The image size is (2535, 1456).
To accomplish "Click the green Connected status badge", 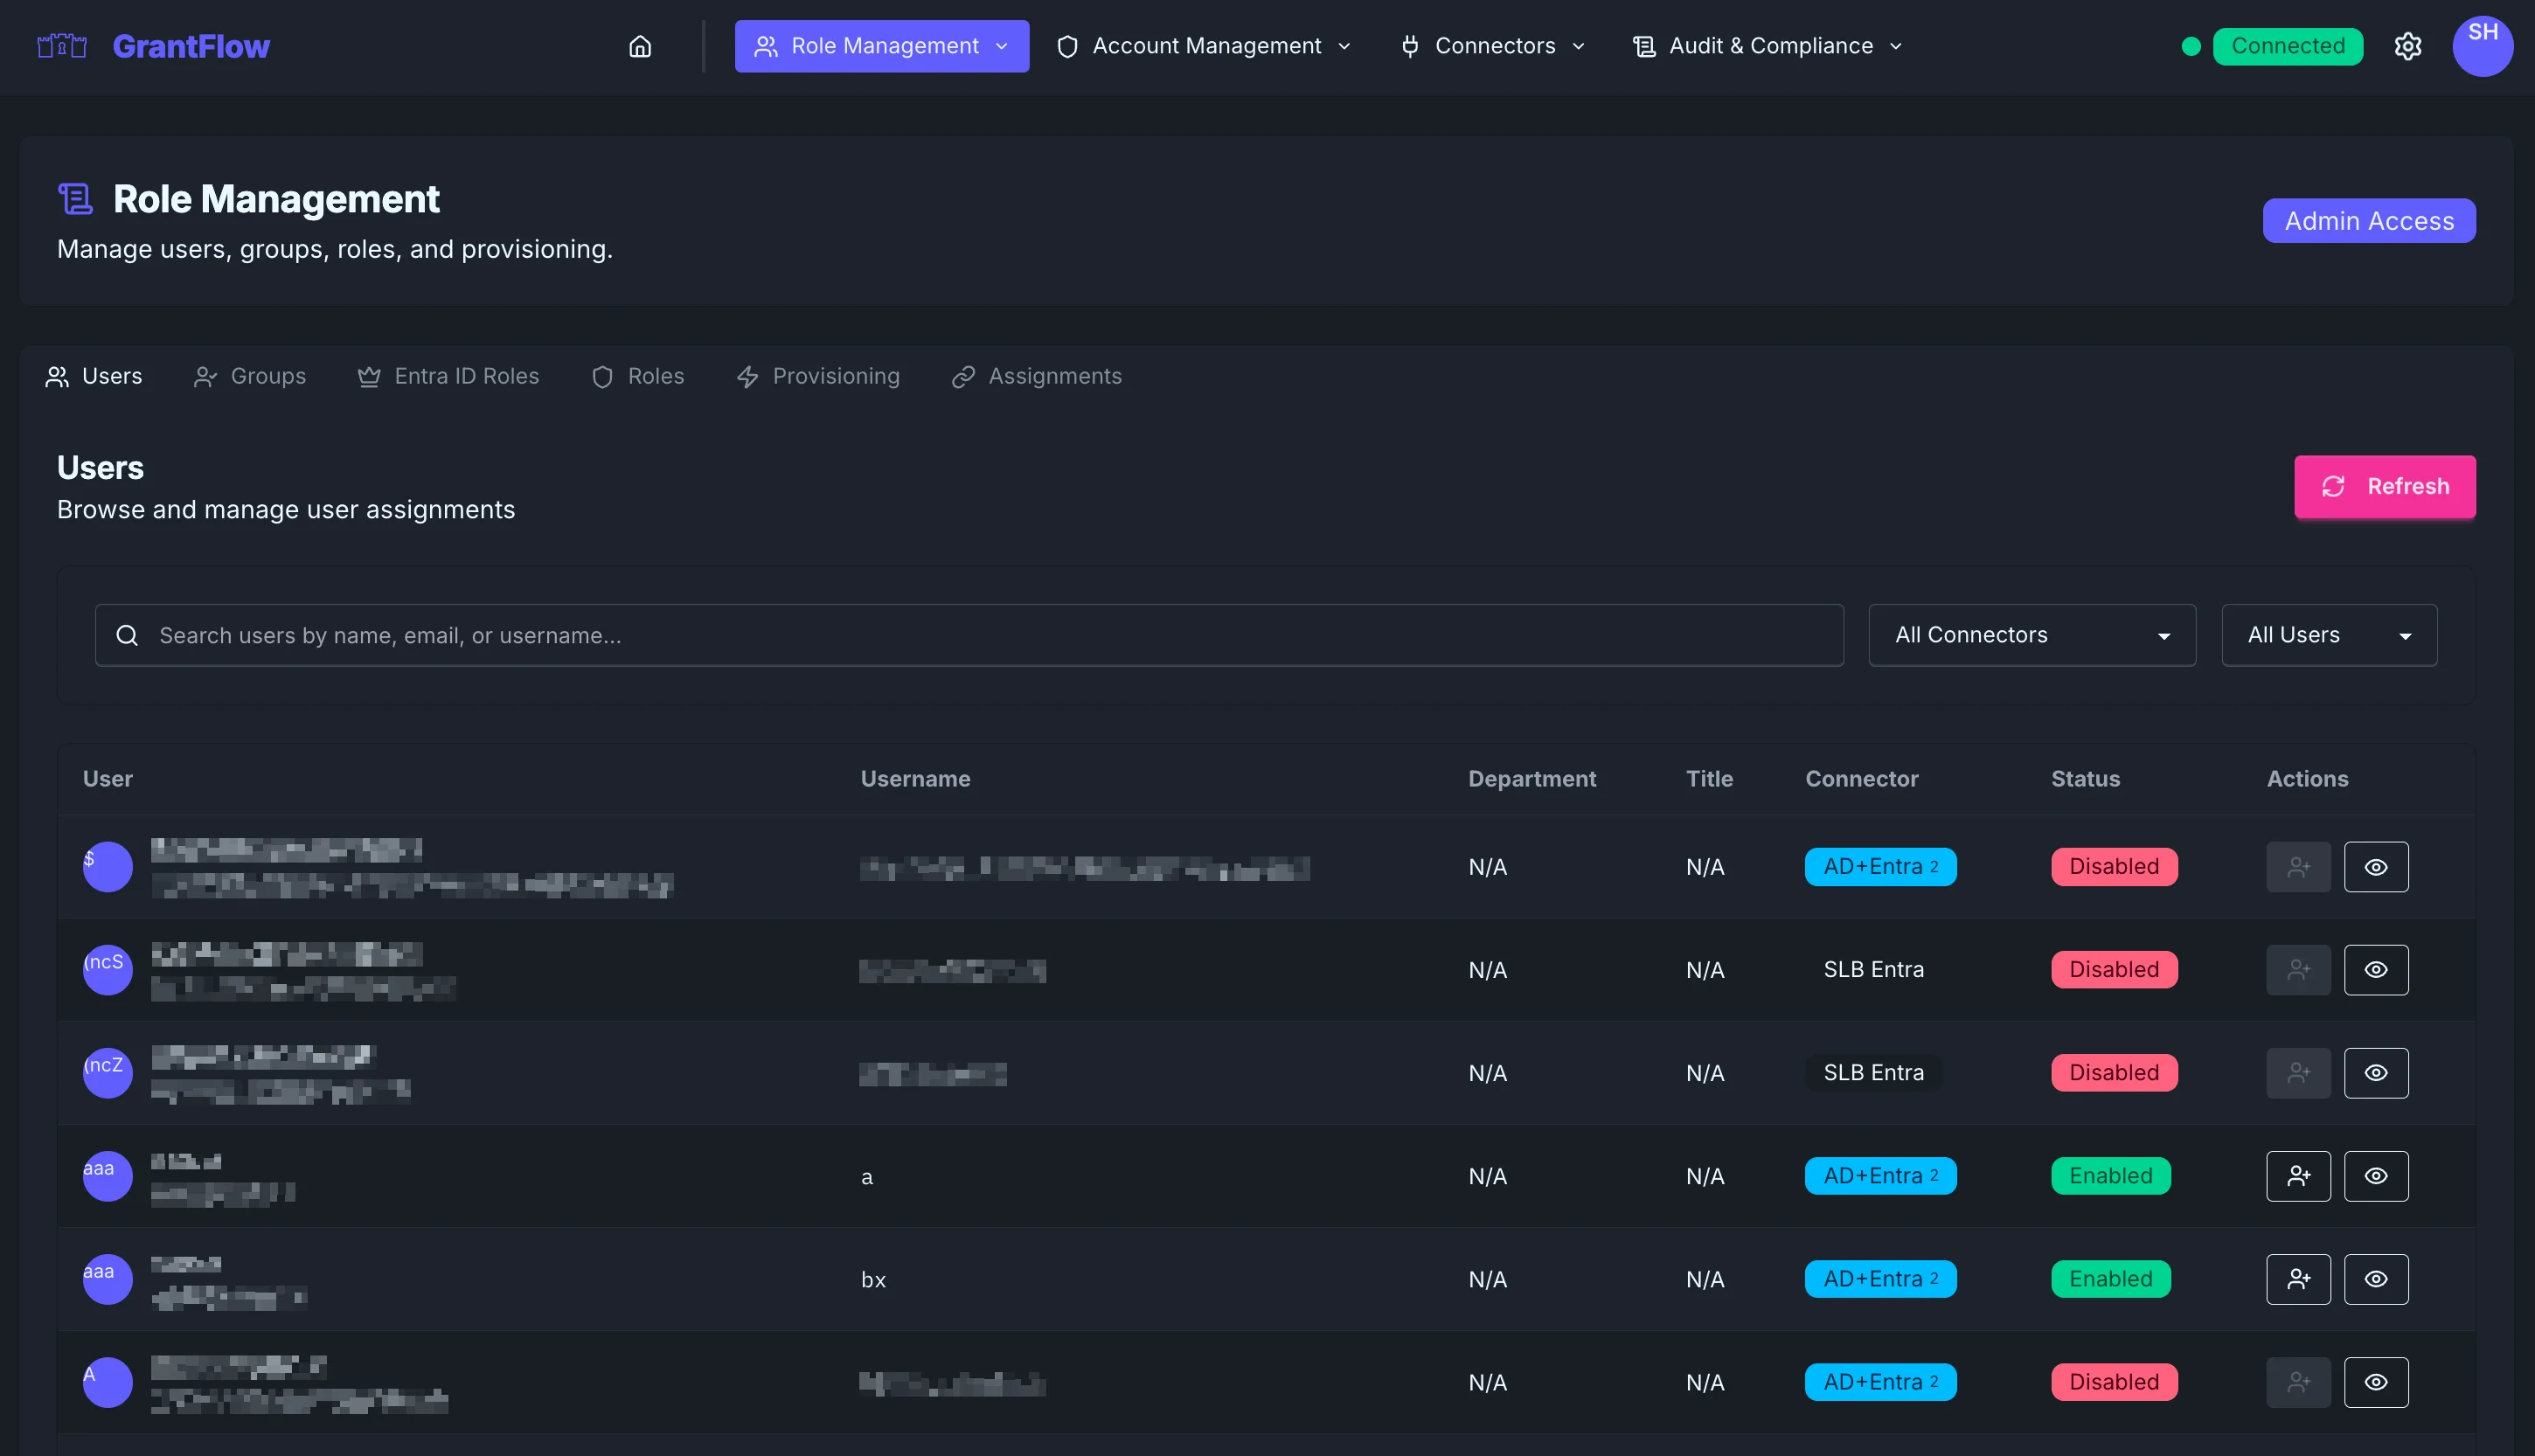I will (2286, 46).
